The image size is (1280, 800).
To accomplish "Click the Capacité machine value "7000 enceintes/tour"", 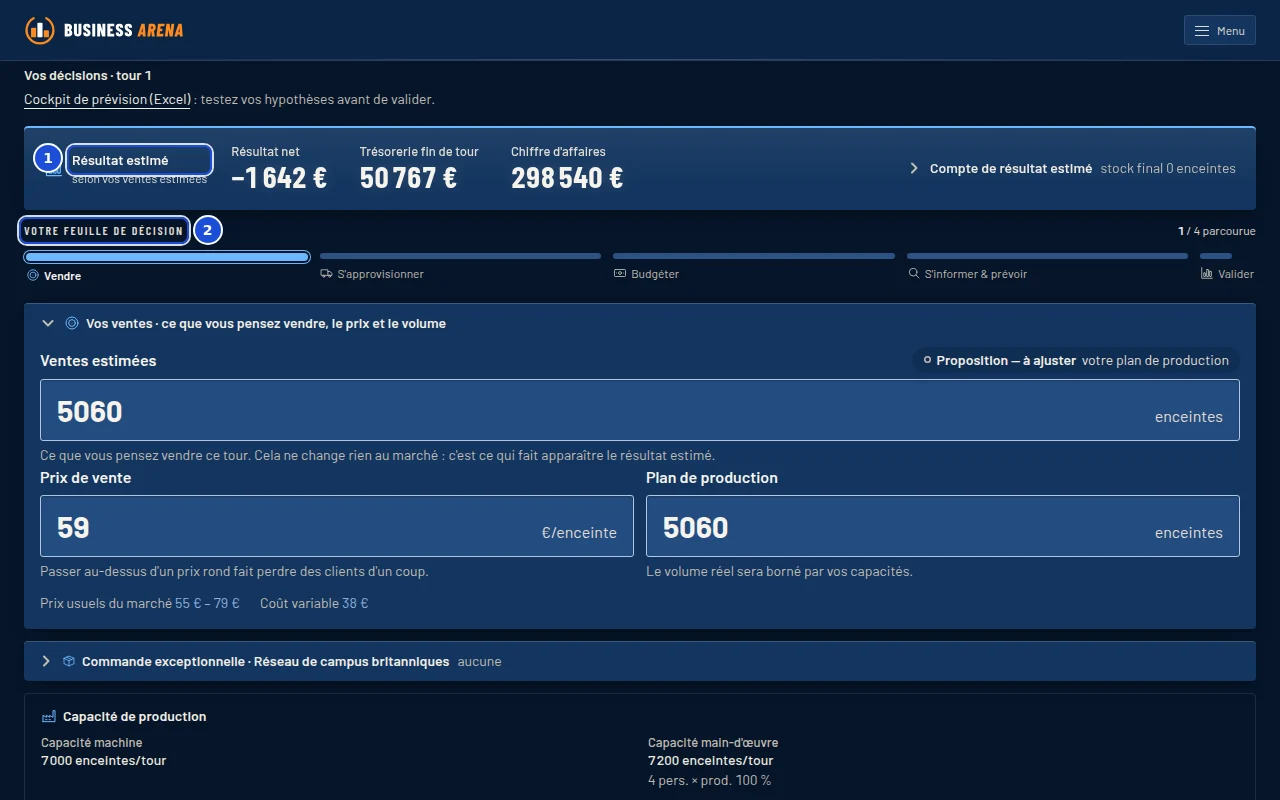I will click(104, 761).
